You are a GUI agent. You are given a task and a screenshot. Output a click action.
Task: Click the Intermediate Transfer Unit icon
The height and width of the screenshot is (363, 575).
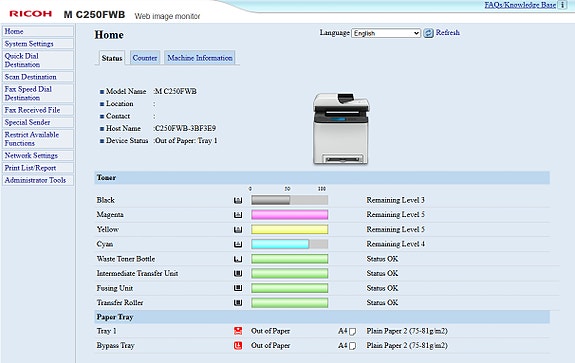[238, 274]
